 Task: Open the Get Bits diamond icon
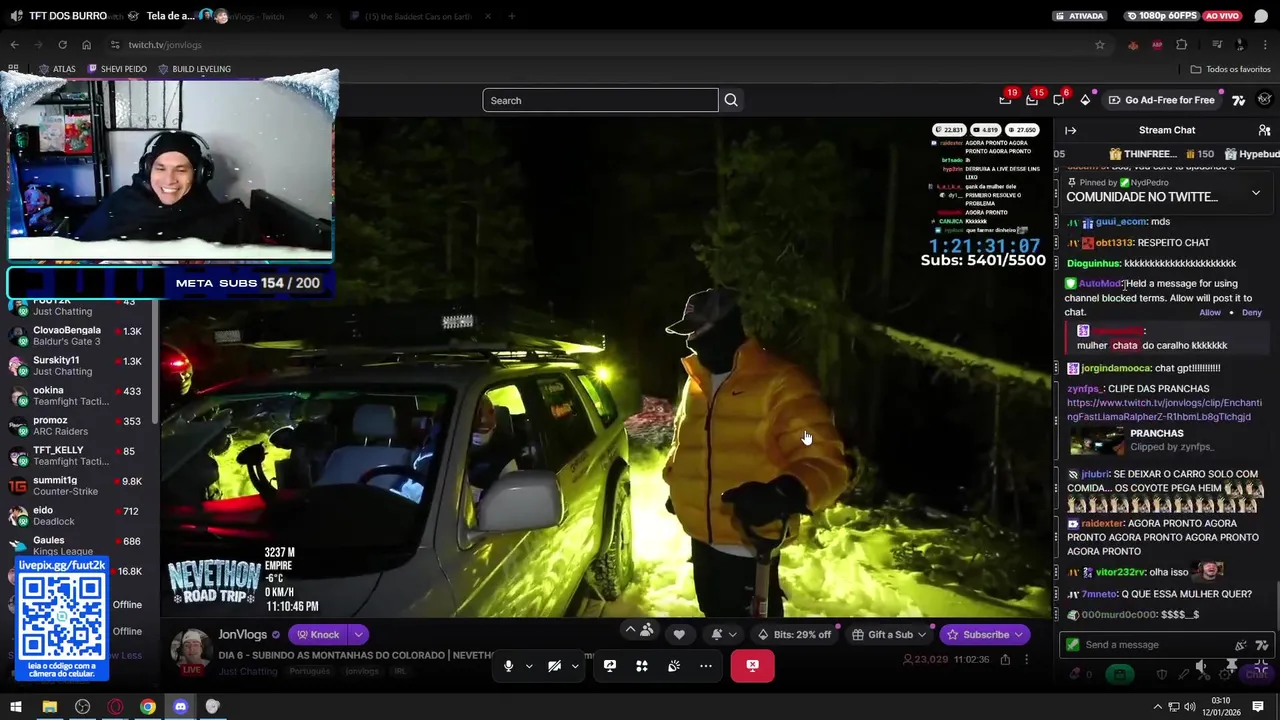1085,100
